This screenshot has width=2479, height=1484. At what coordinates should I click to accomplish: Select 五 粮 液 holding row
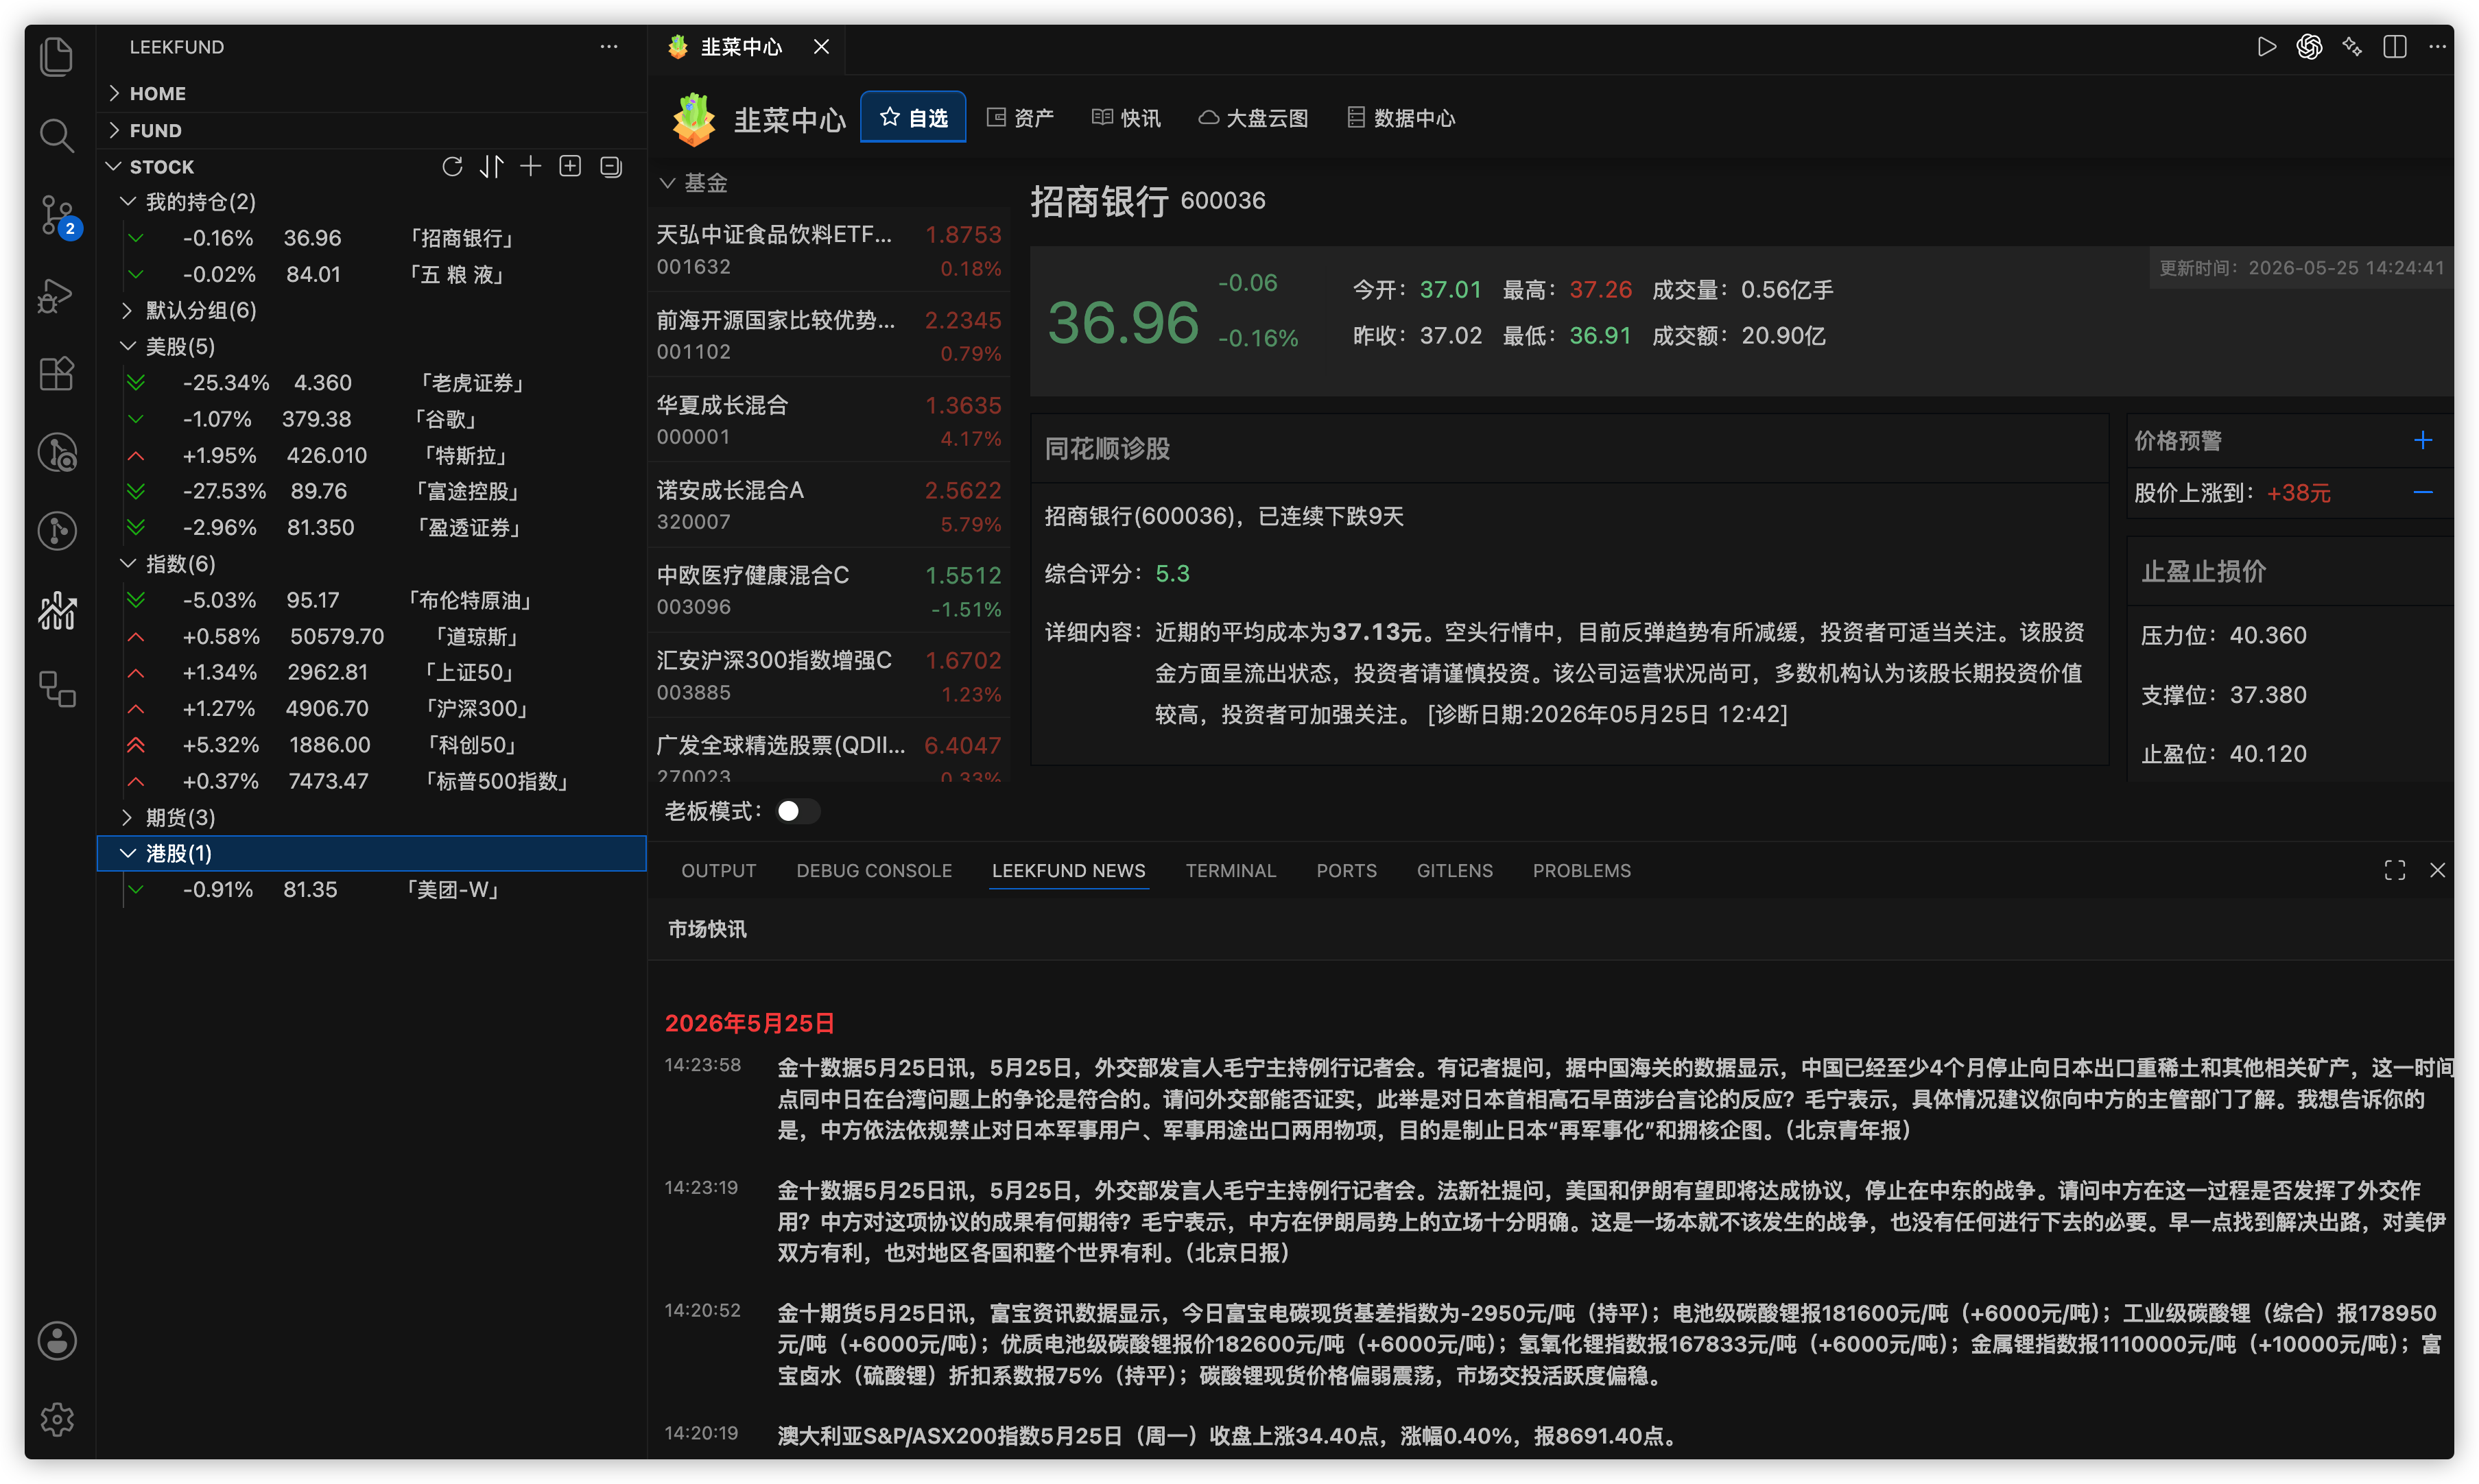tap(370, 274)
